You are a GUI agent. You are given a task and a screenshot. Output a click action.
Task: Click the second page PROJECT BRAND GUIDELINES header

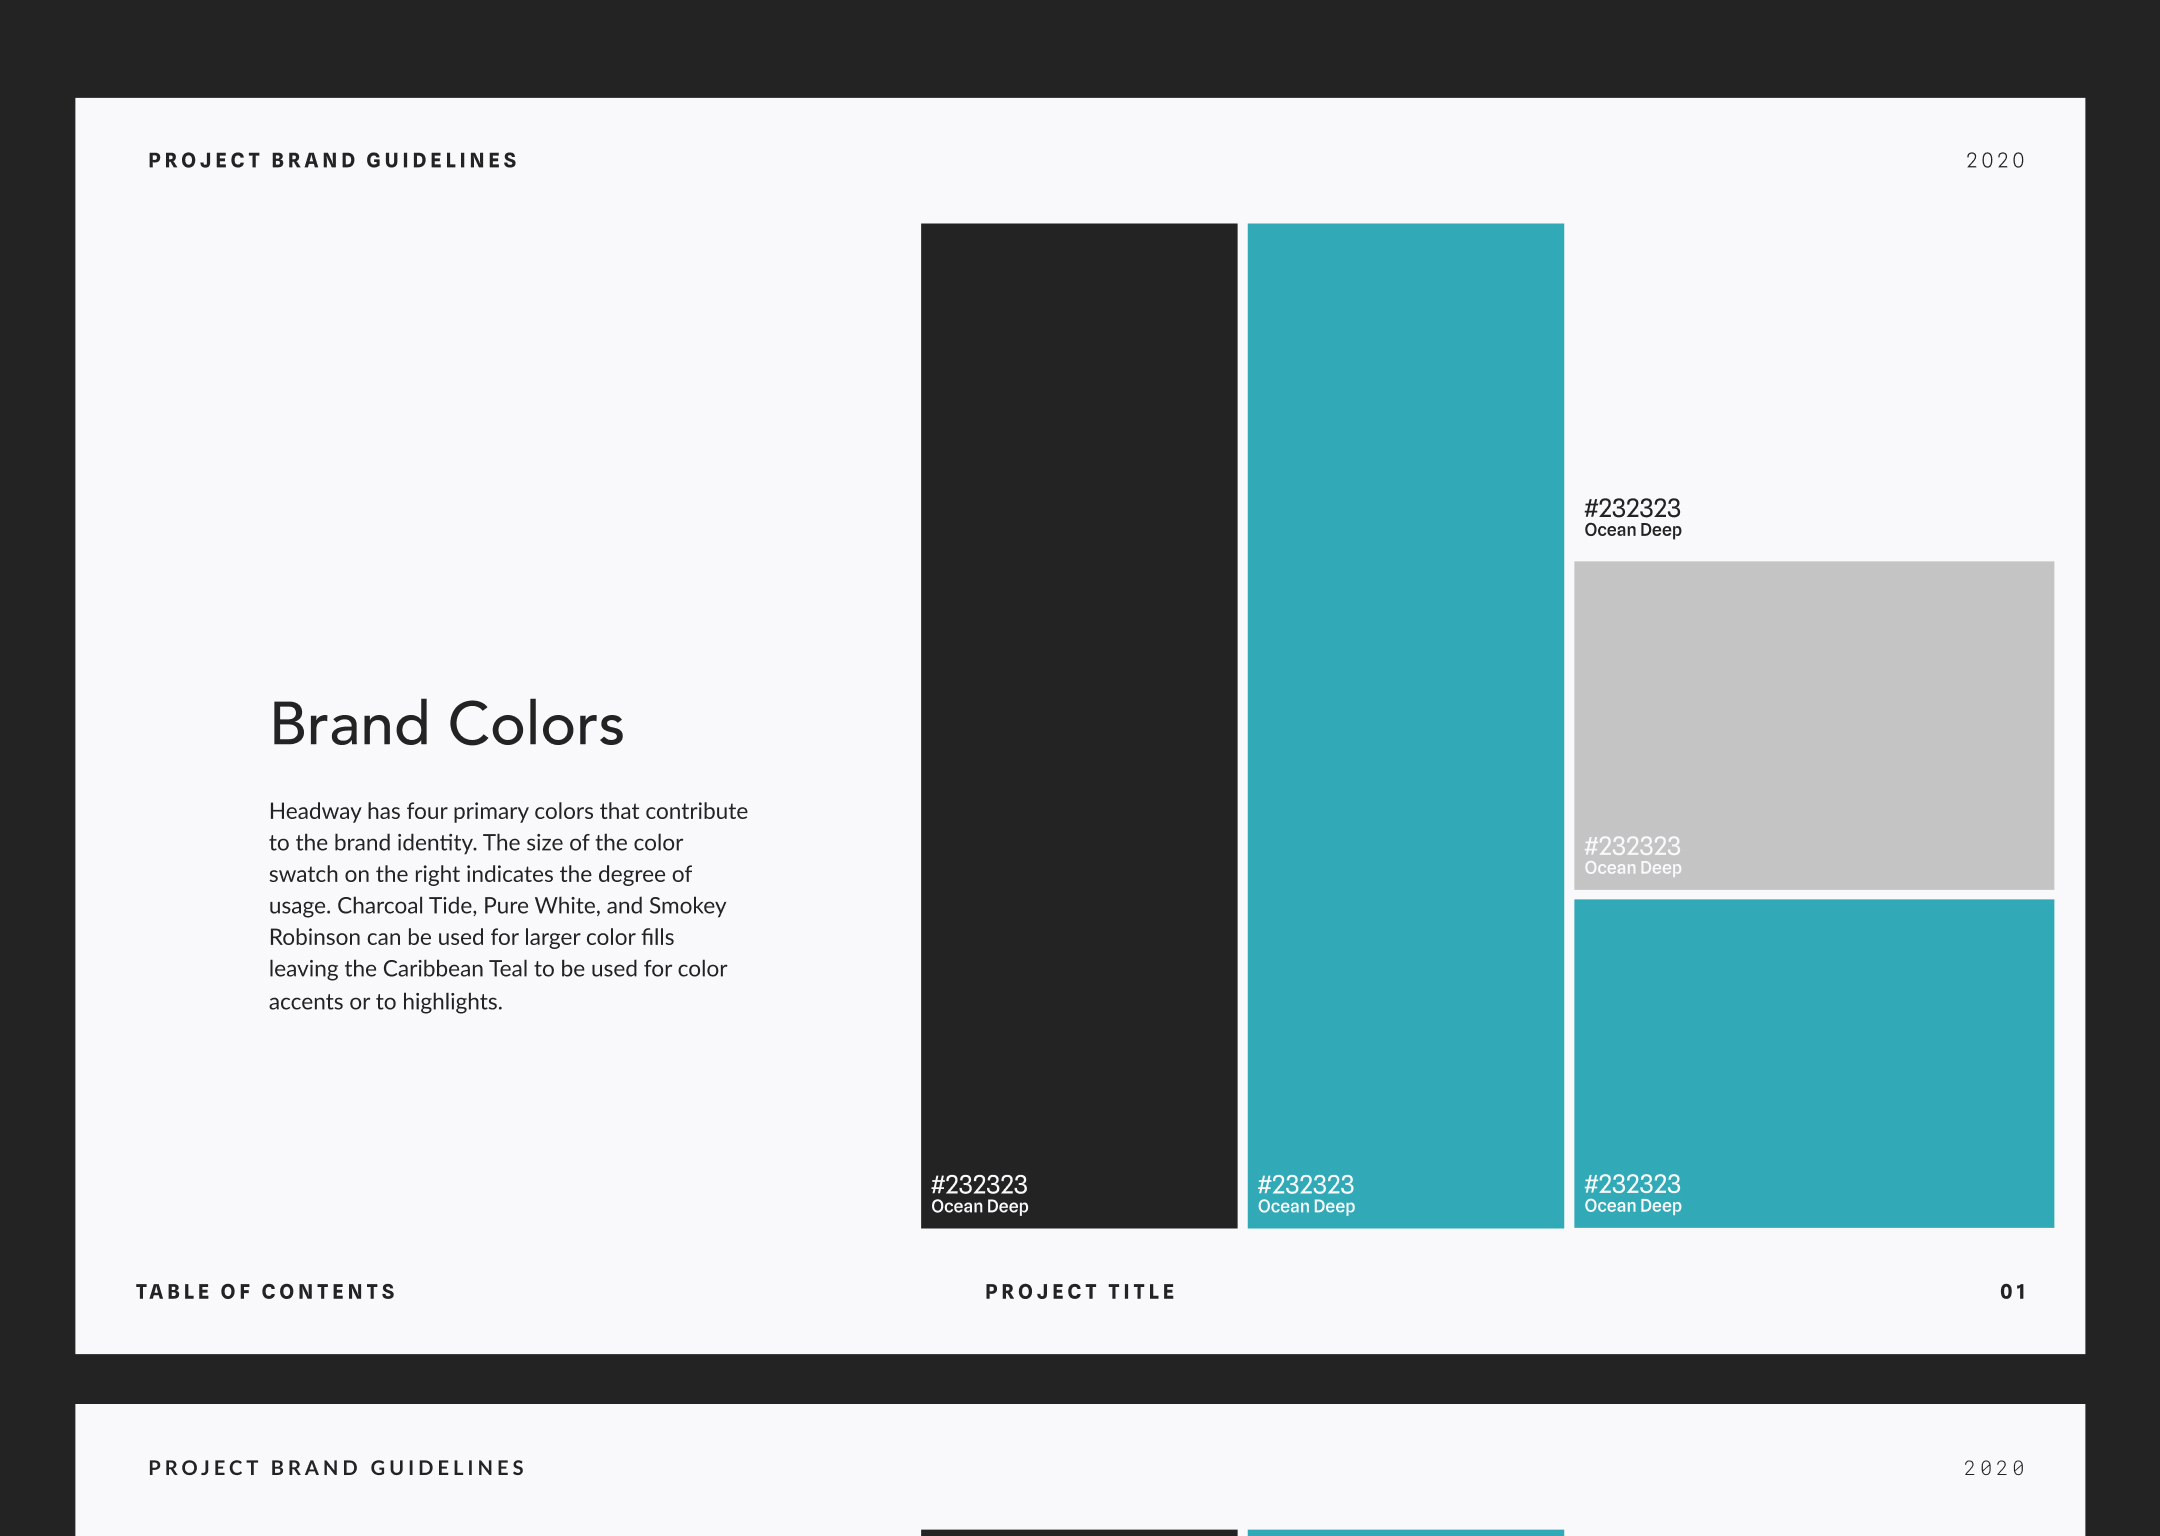[x=337, y=1468]
